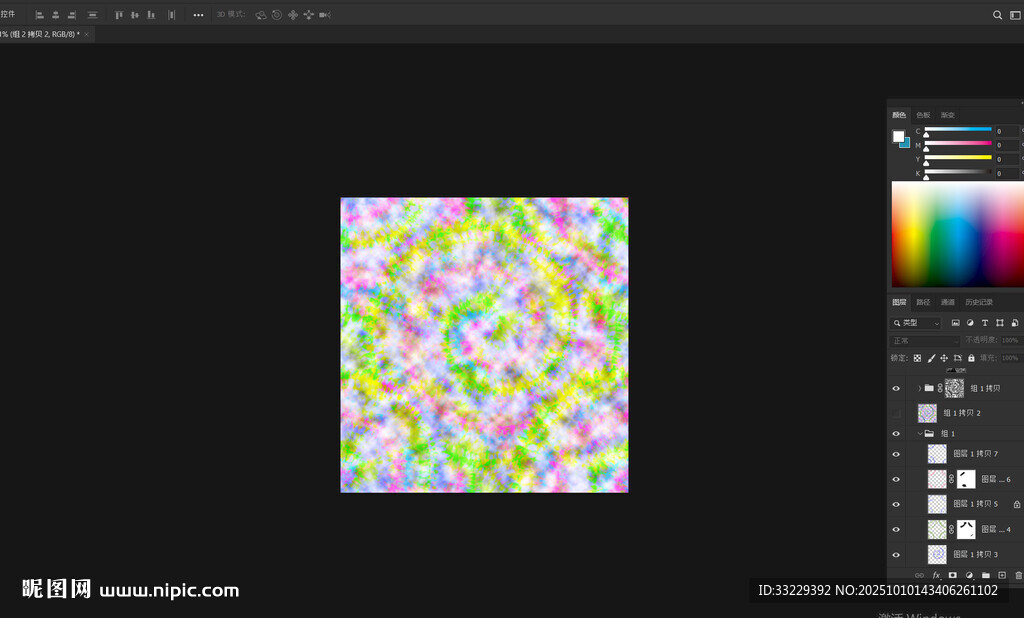
Task: Click the delete layer trash icon
Action: (x=1018, y=576)
